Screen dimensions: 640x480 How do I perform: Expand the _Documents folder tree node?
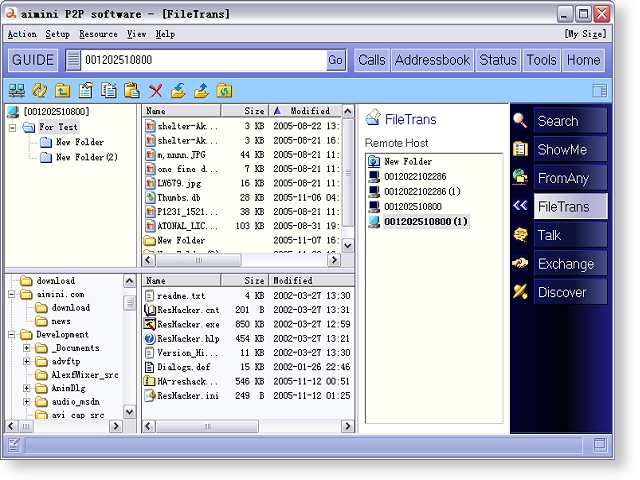[x=26, y=348]
